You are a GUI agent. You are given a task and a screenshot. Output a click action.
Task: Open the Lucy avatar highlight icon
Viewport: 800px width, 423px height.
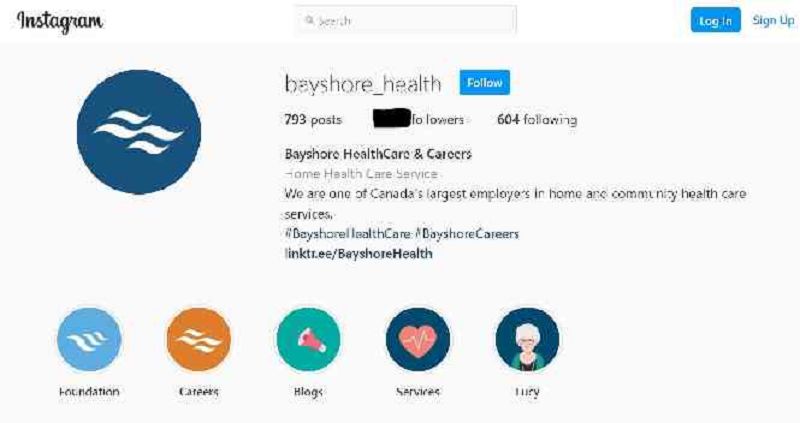(x=527, y=339)
